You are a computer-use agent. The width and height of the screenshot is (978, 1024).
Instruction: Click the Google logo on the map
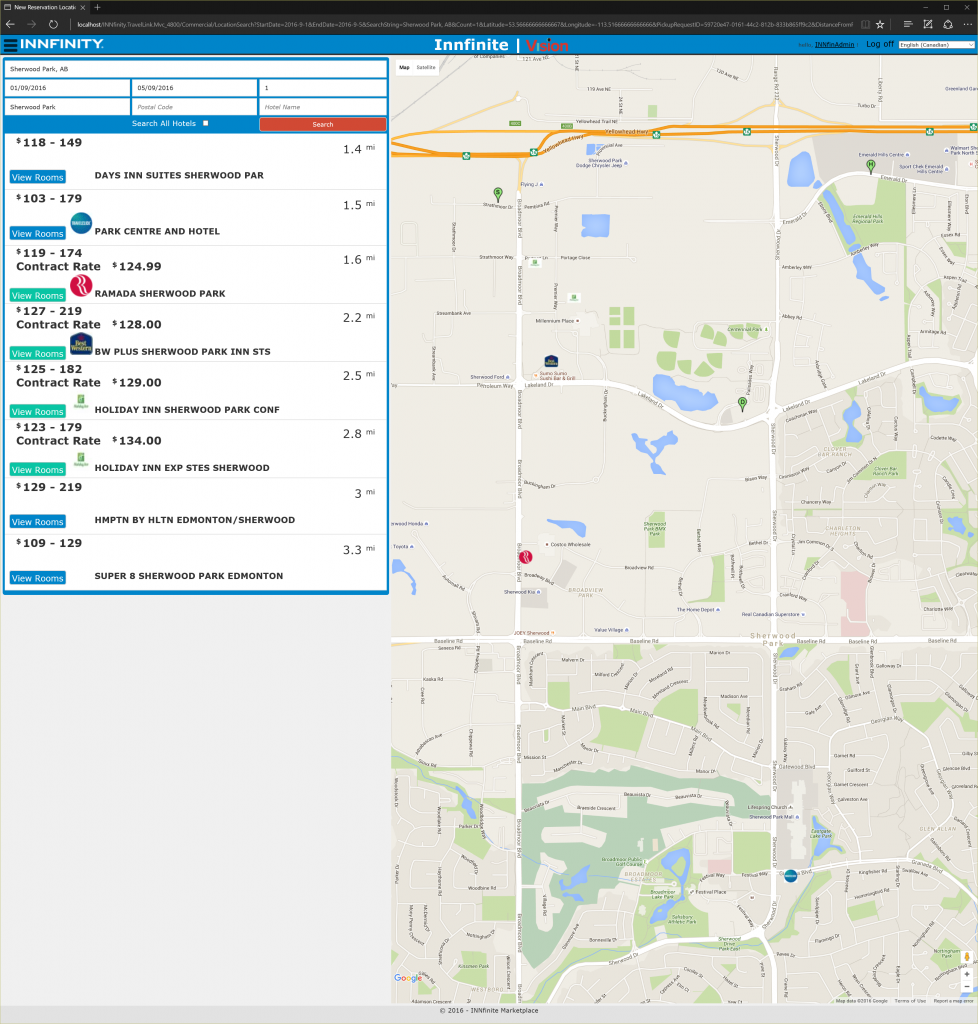pyautogui.click(x=408, y=978)
